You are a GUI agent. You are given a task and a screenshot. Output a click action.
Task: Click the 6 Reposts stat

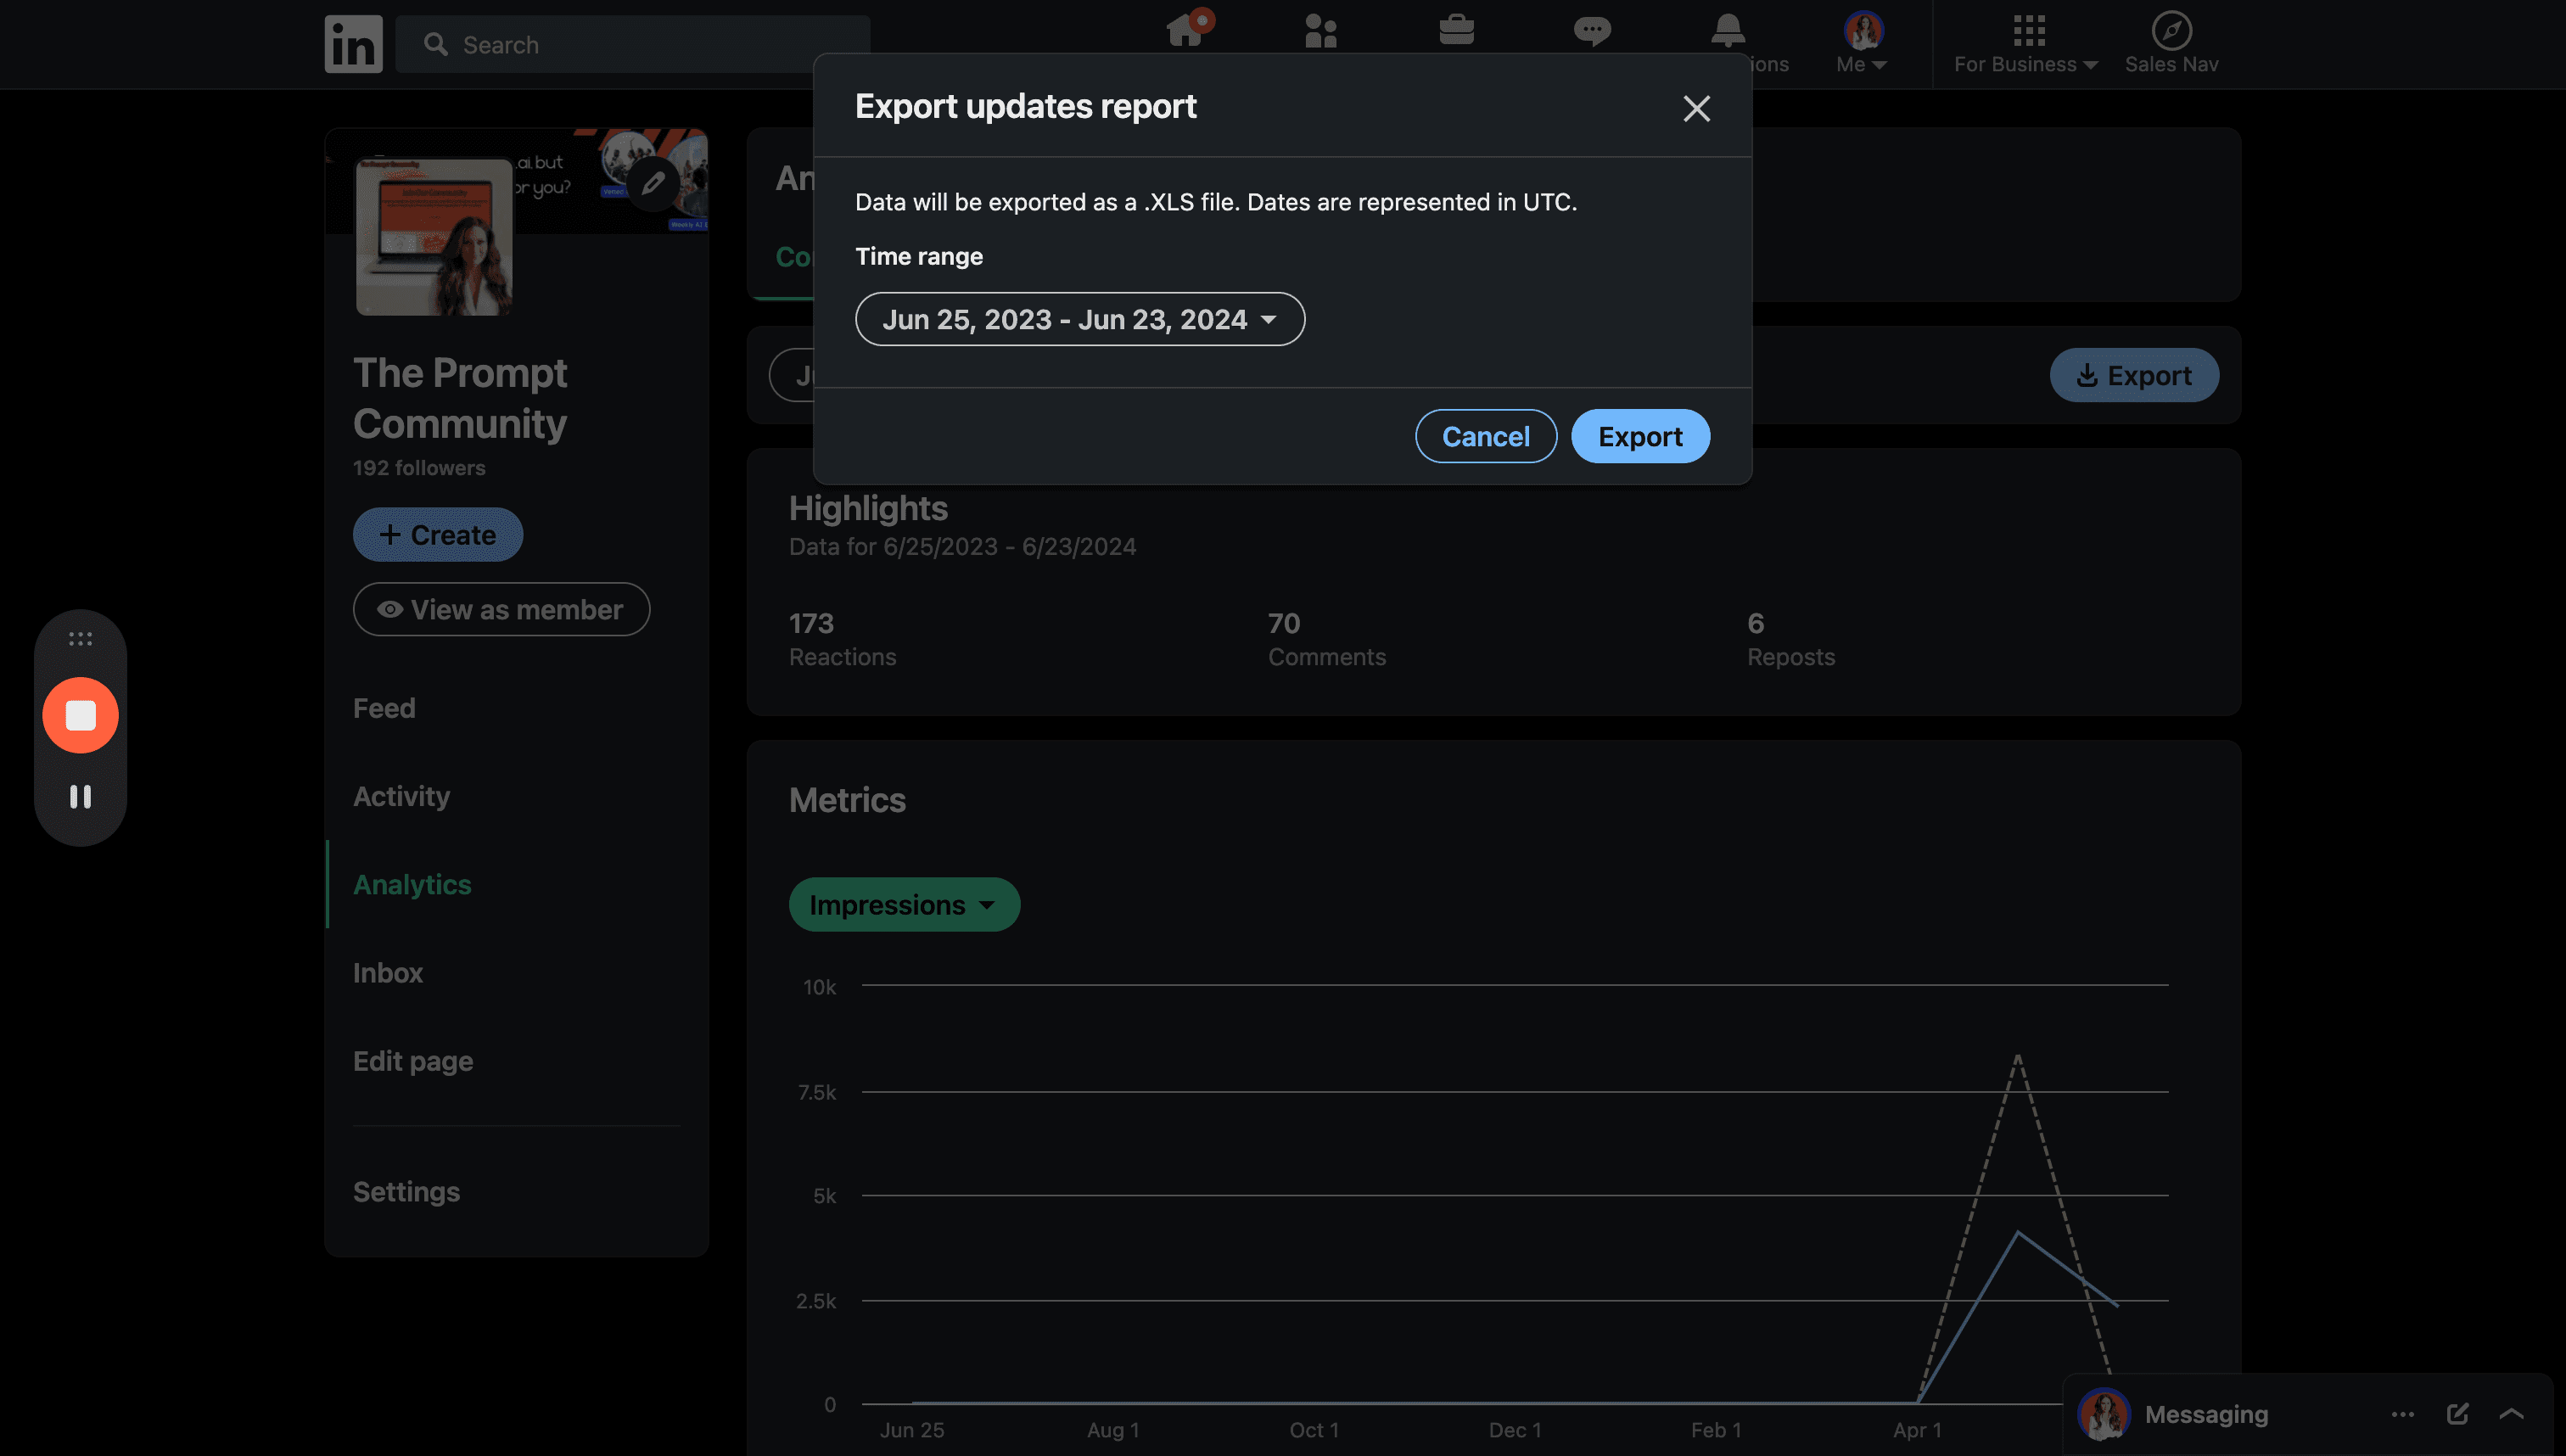(x=1790, y=638)
